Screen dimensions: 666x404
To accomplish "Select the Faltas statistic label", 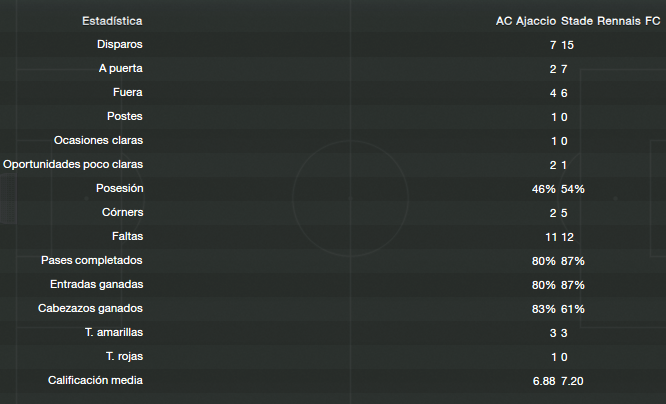I will coord(127,236).
